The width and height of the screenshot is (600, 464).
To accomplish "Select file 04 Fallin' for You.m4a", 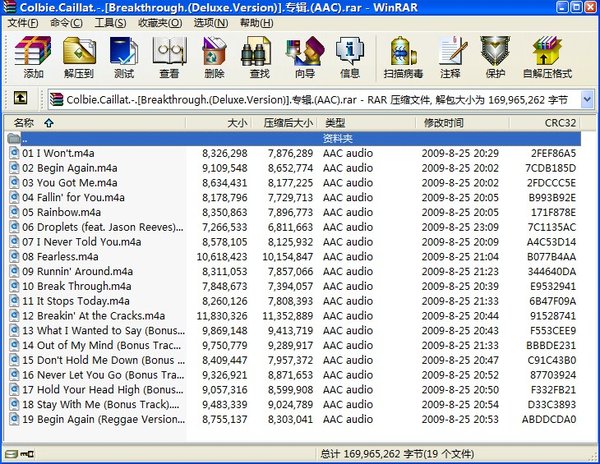I will pyautogui.click(x=73, y=197).
